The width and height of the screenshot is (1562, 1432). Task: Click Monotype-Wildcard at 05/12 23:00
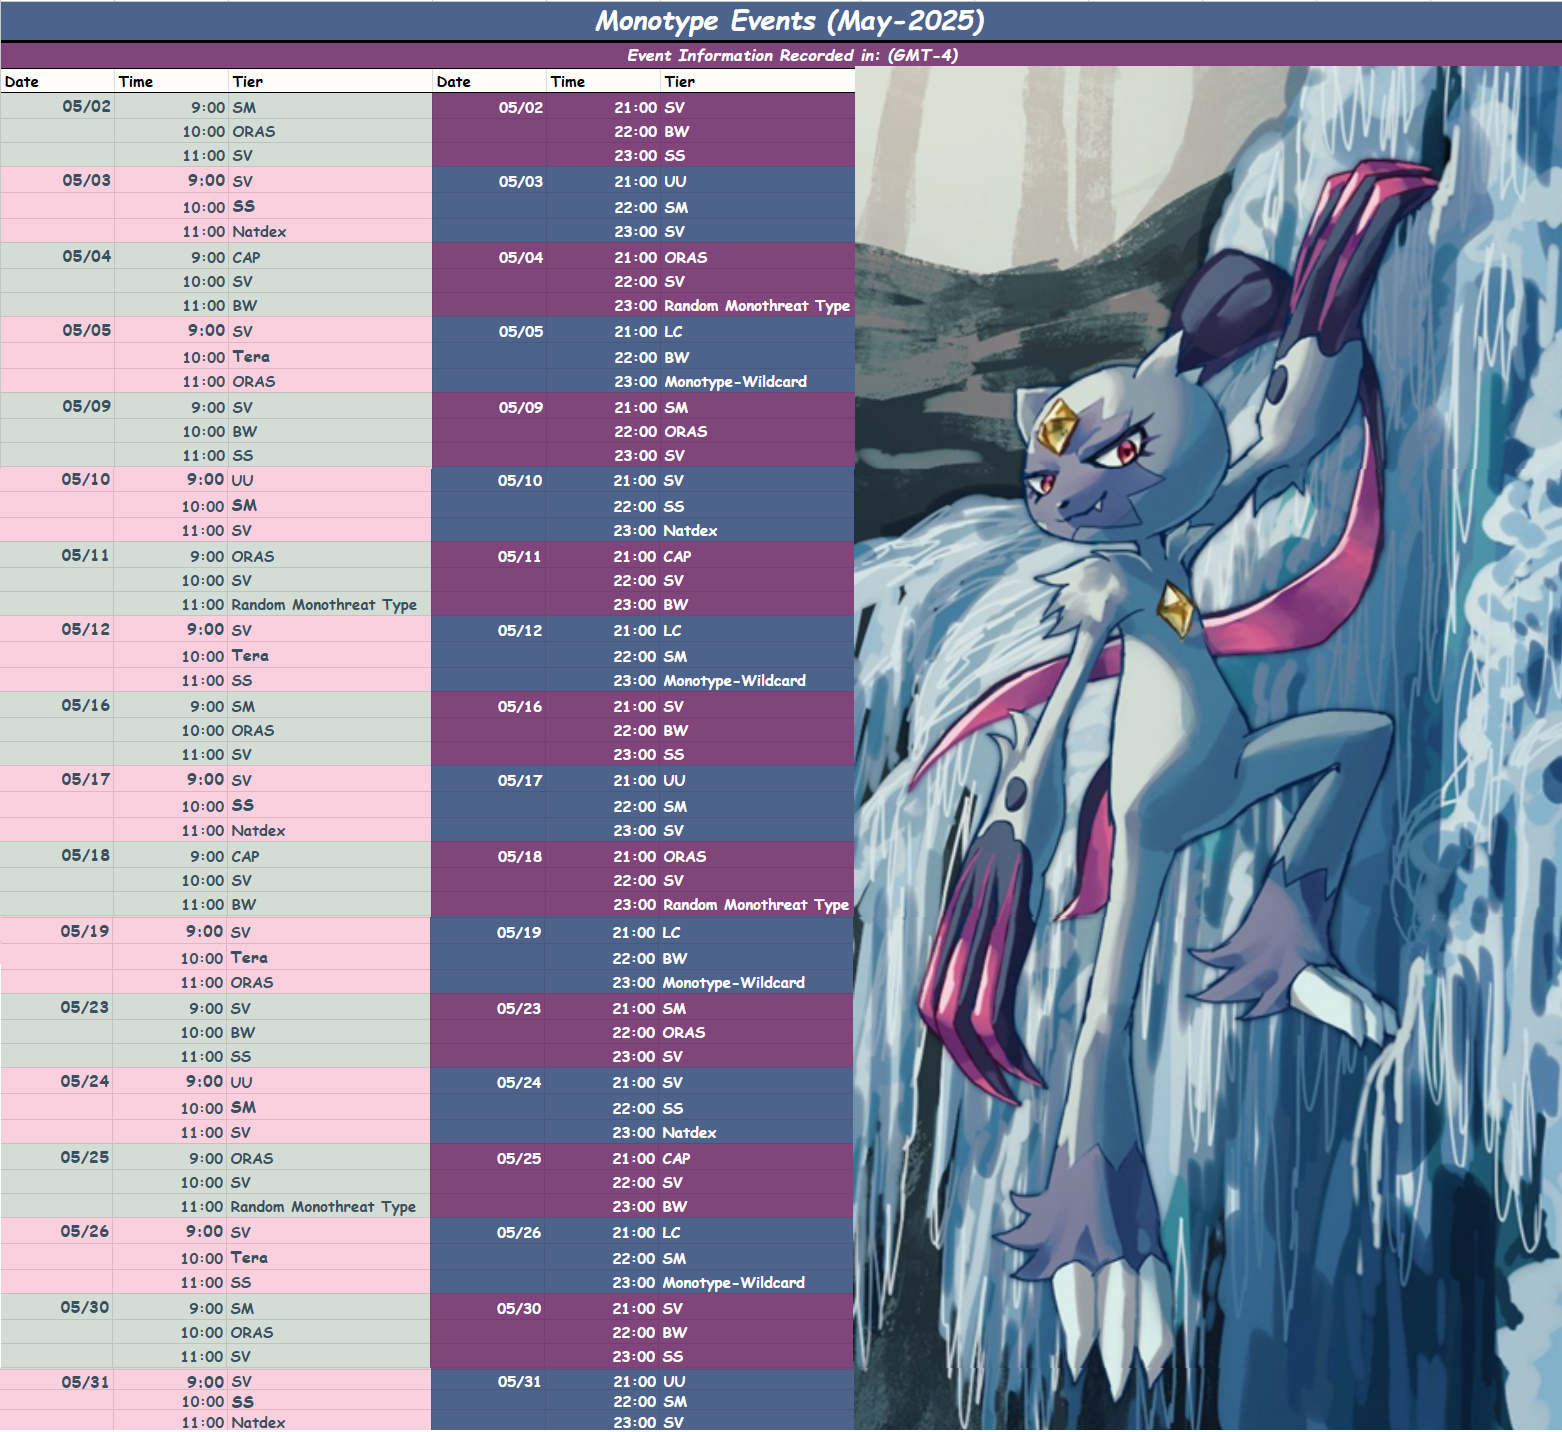(735, 680)
